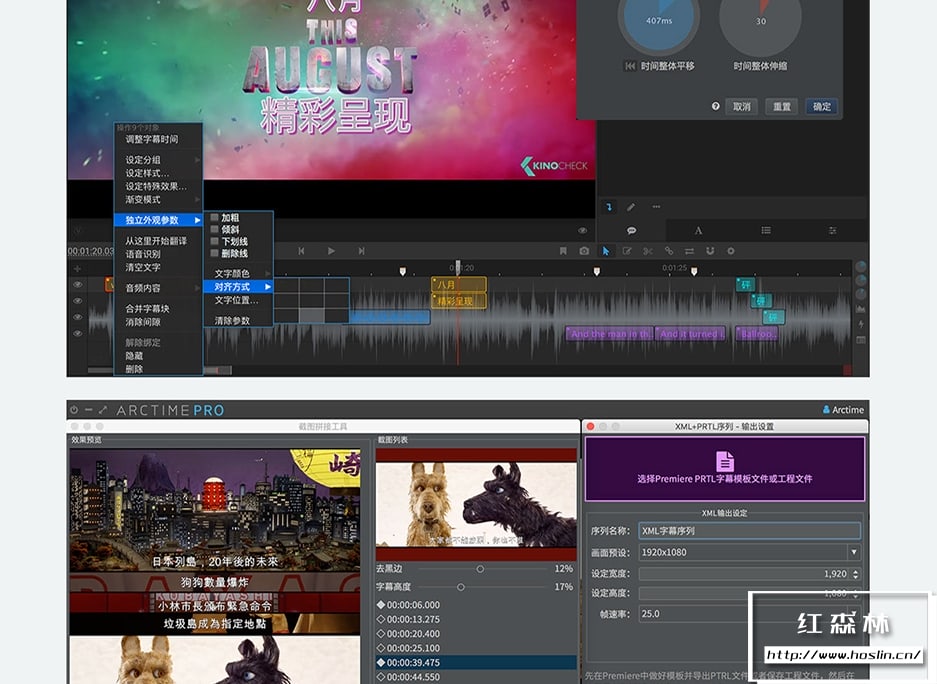Click the pencil edit icon above the panel tabs

click(x=631, y=207)
